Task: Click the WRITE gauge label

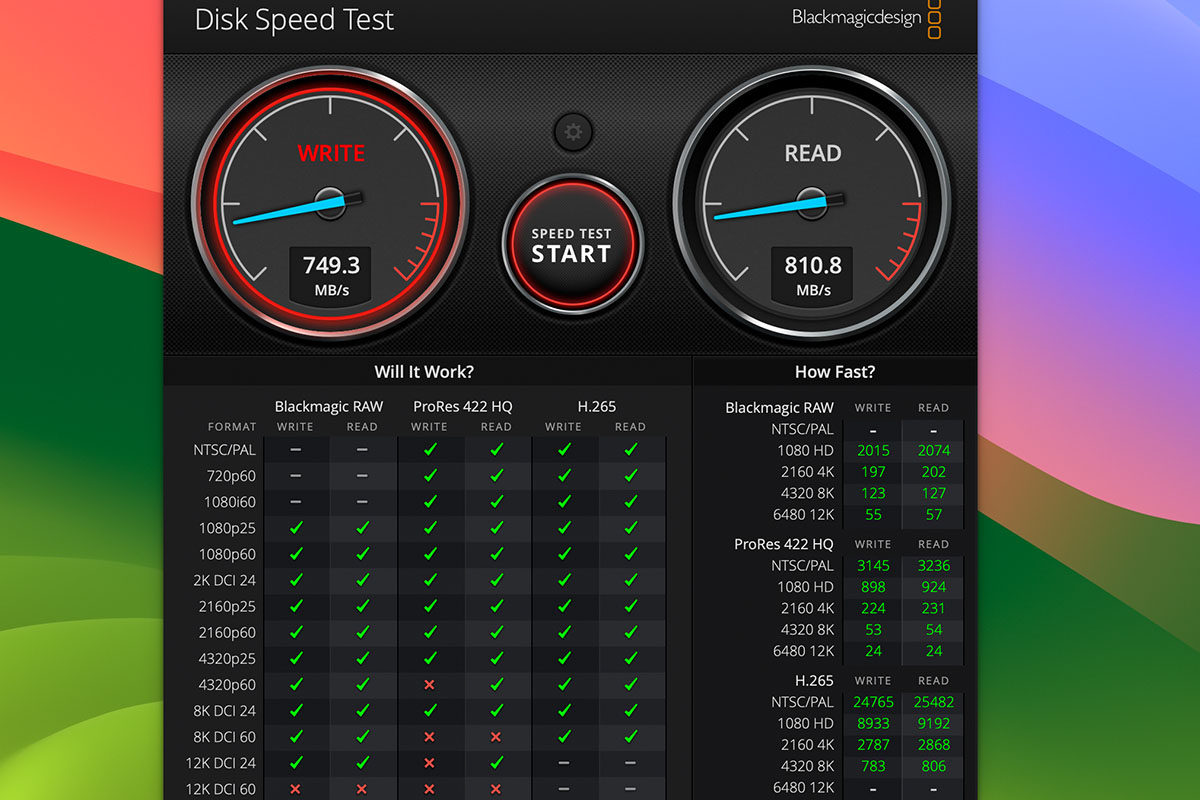Action: 331,154
